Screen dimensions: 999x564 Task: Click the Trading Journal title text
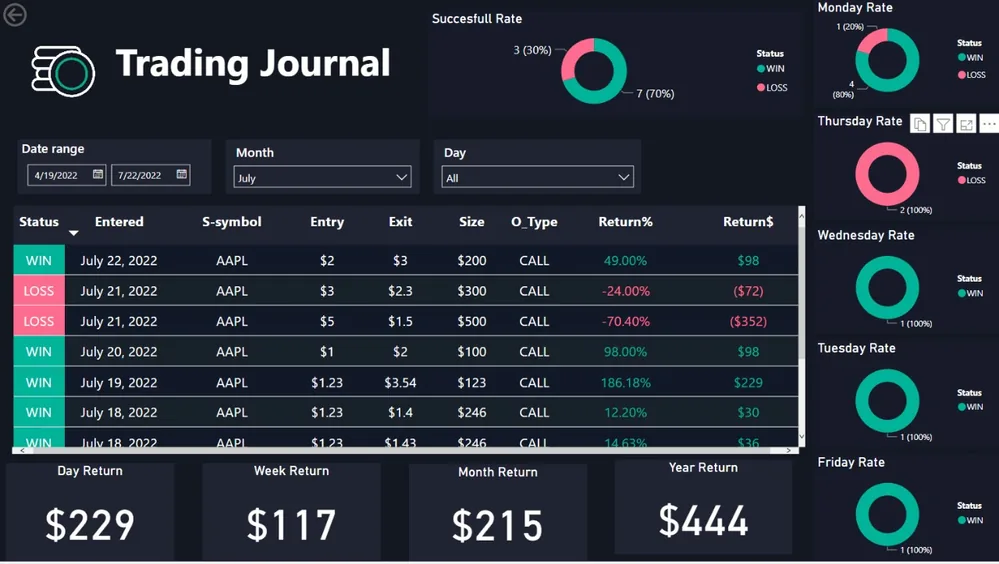pyautogui.click(x=253, y=63)
